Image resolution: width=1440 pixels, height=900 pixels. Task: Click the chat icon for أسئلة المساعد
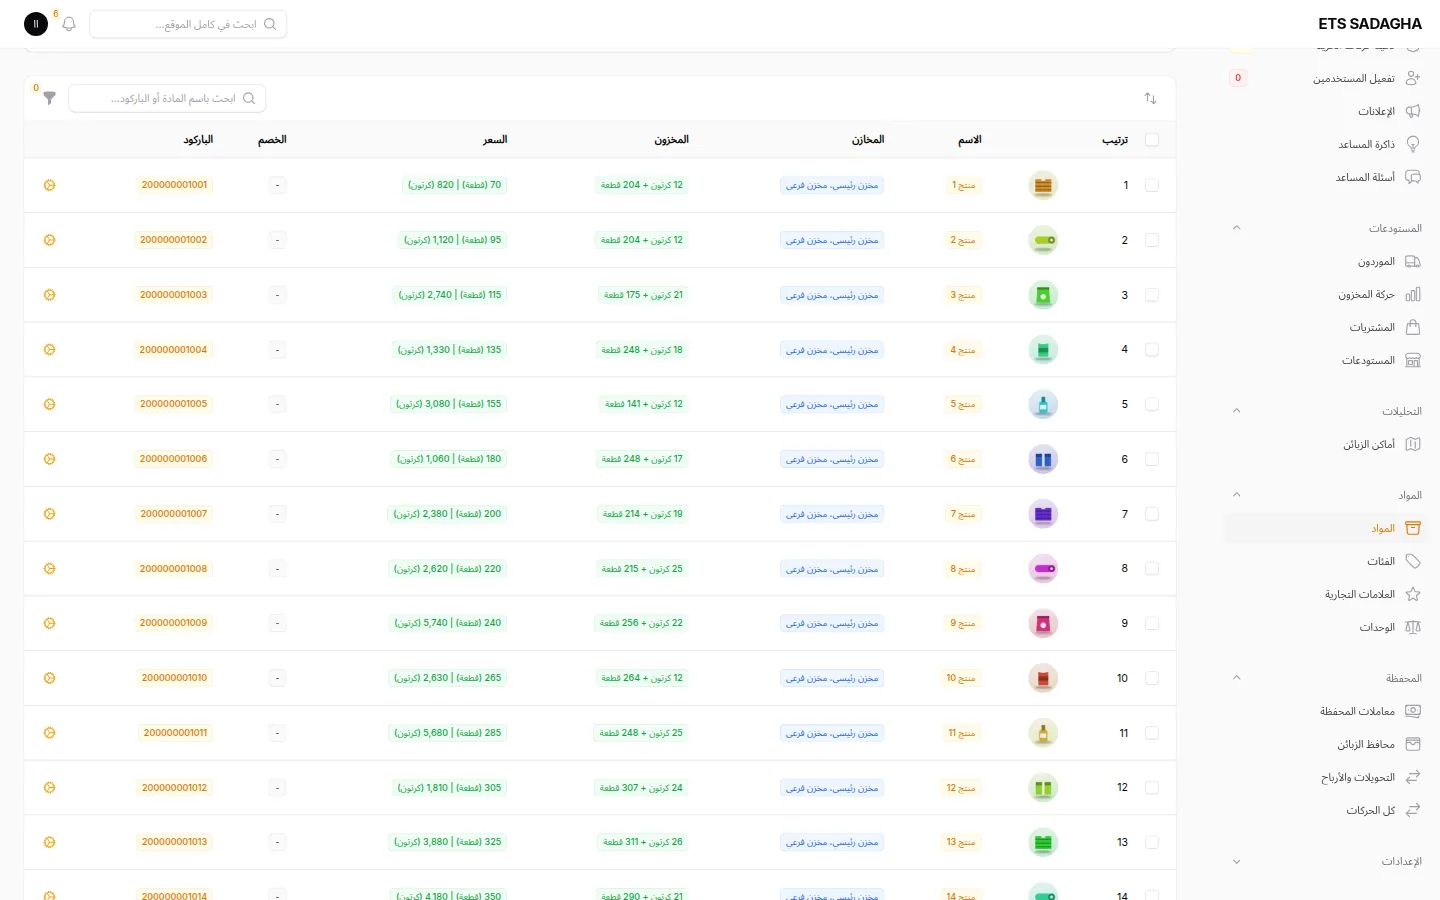1413,177
